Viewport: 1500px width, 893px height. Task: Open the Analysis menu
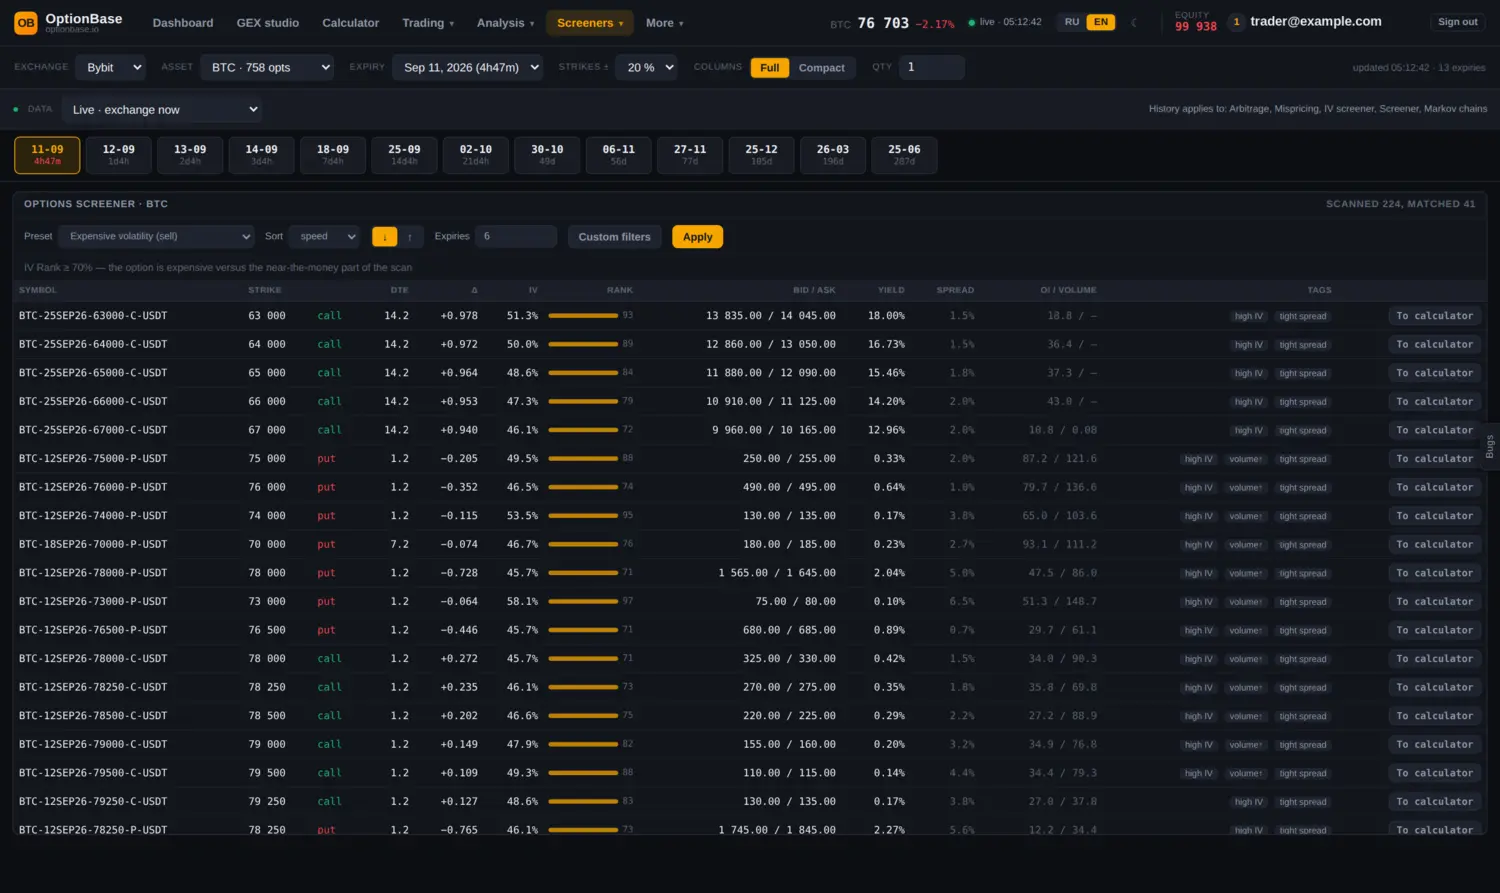(x=505, y=23)
